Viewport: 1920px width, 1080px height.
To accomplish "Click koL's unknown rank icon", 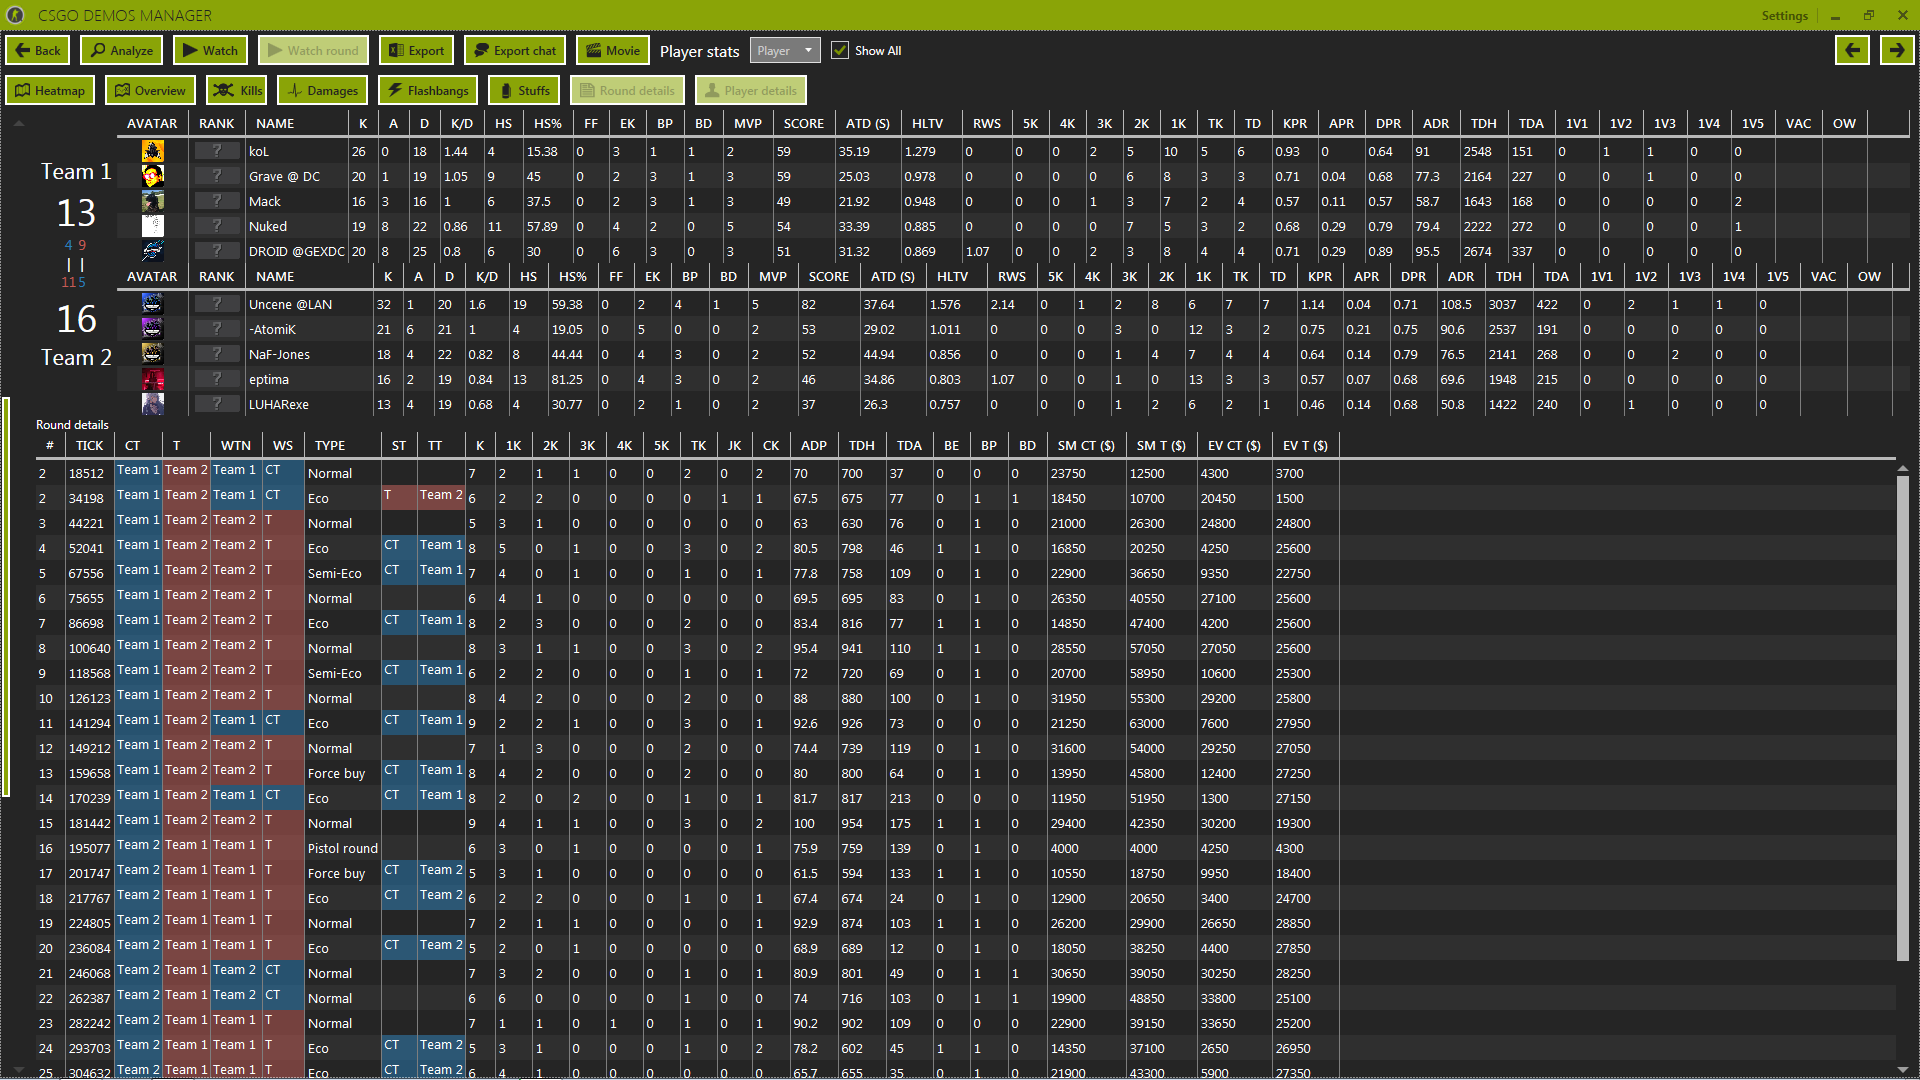I will coord(216,151).
